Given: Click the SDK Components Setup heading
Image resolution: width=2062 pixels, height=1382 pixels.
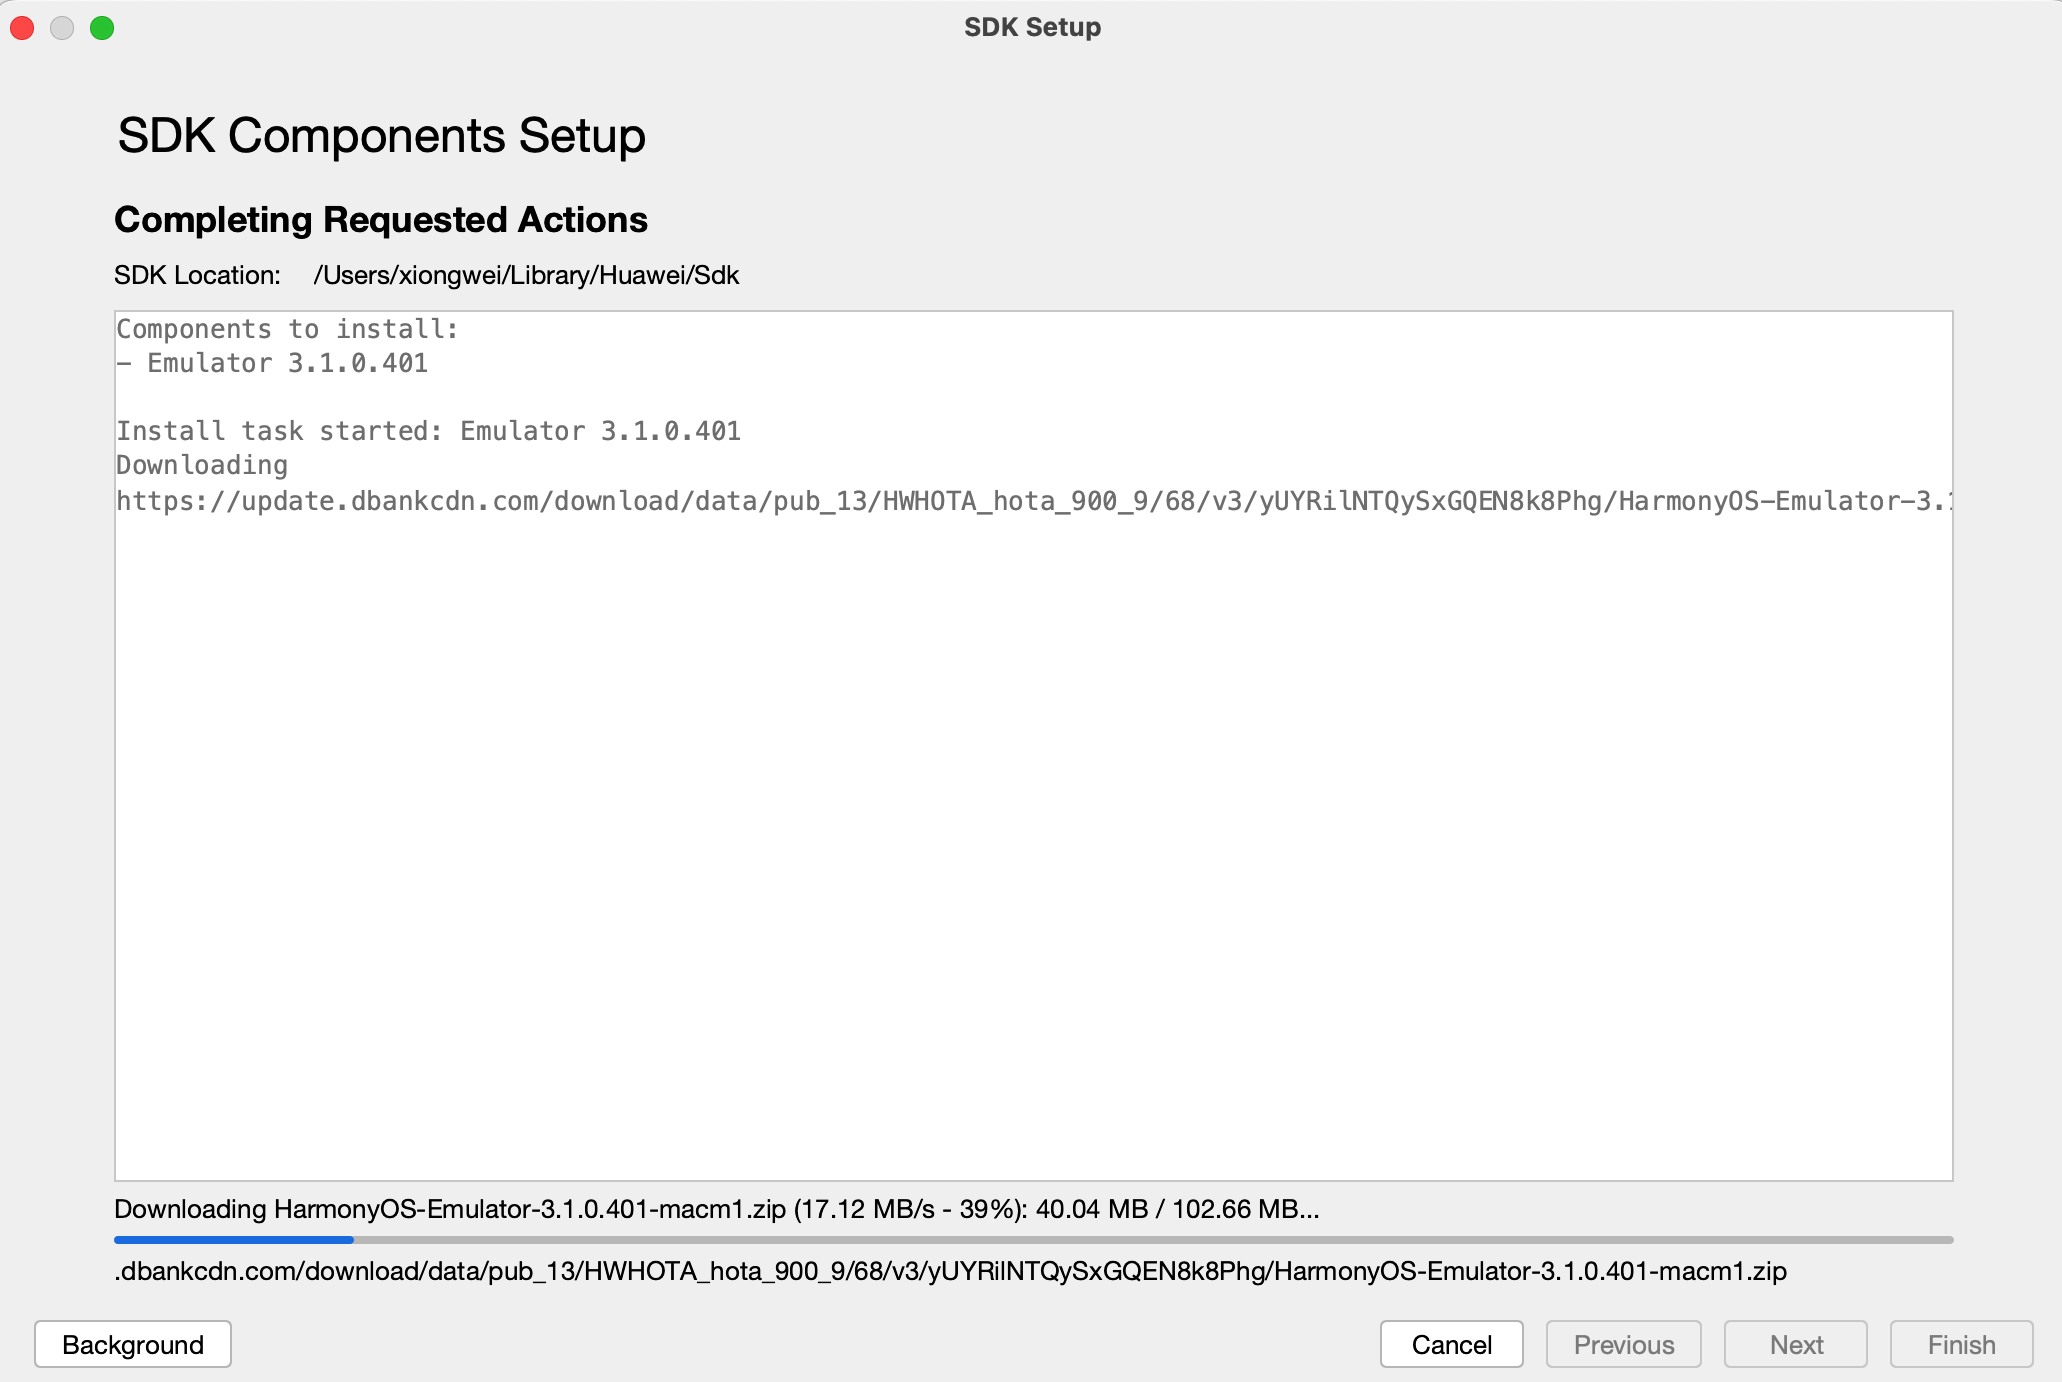Looking at the screenshot, I should pos(381,135).
